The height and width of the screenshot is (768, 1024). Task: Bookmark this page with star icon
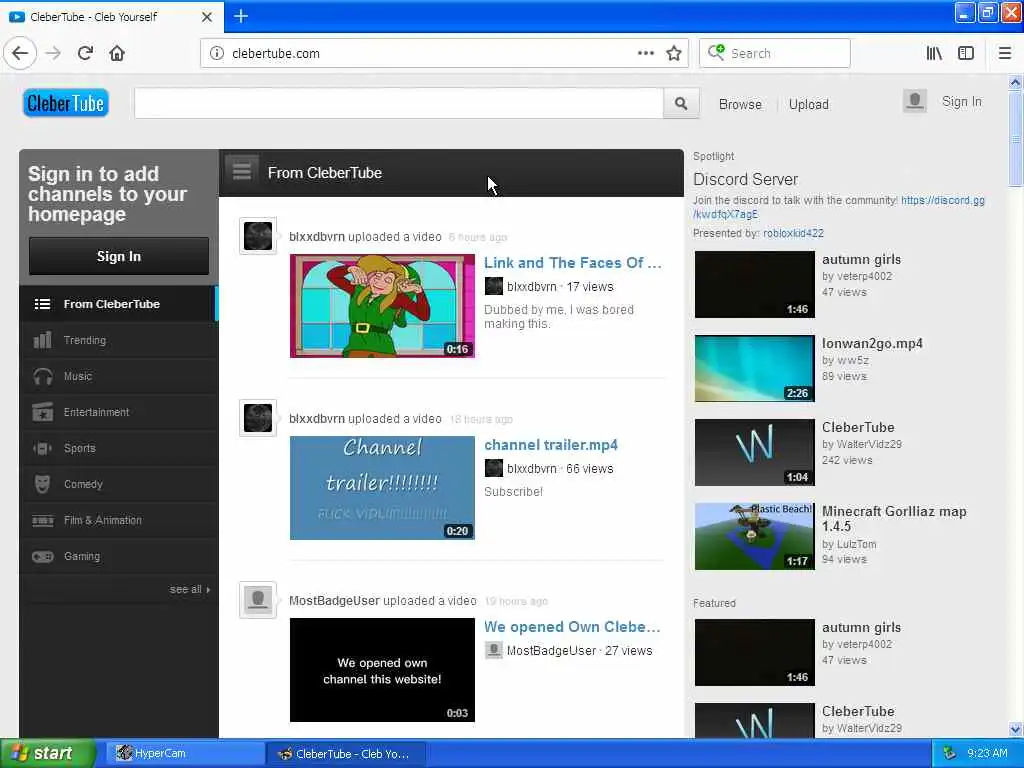(x=674, y=53)
